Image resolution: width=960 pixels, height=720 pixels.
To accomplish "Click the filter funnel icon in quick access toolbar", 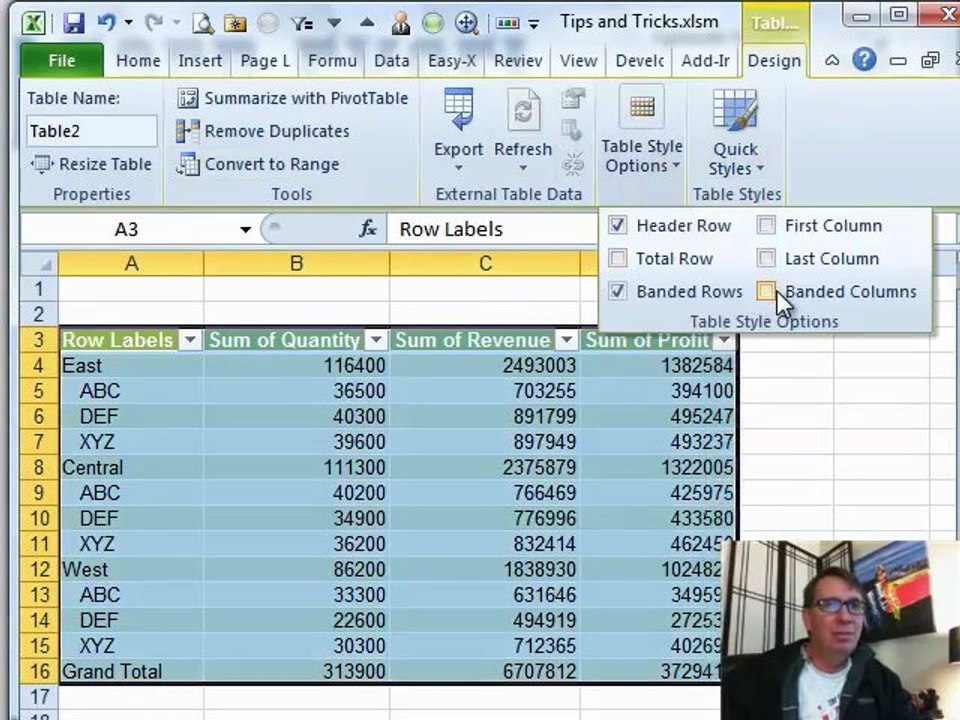I will pos(302,24).
